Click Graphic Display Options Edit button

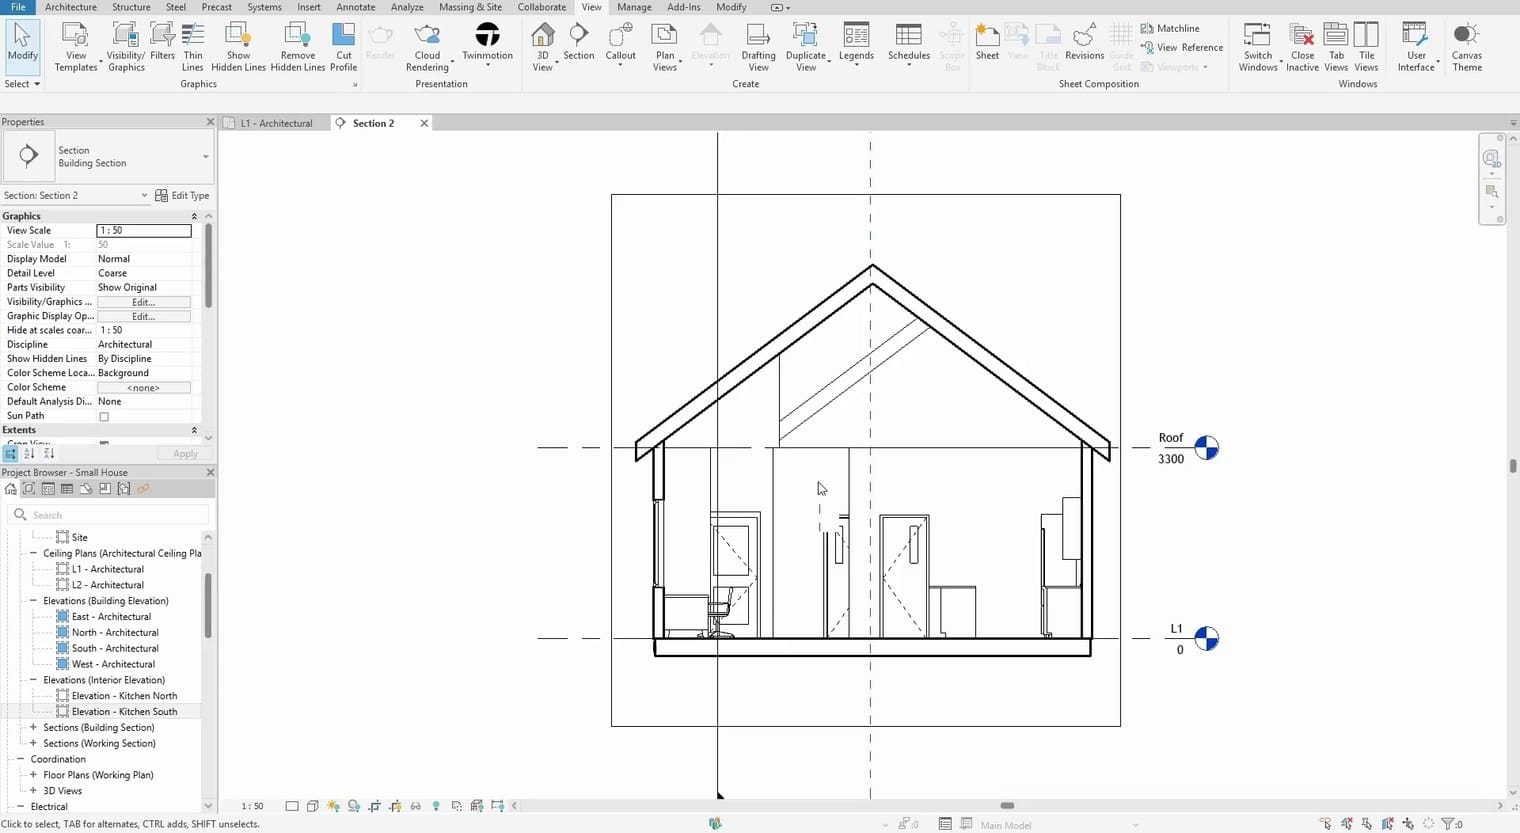pos(143,316)
